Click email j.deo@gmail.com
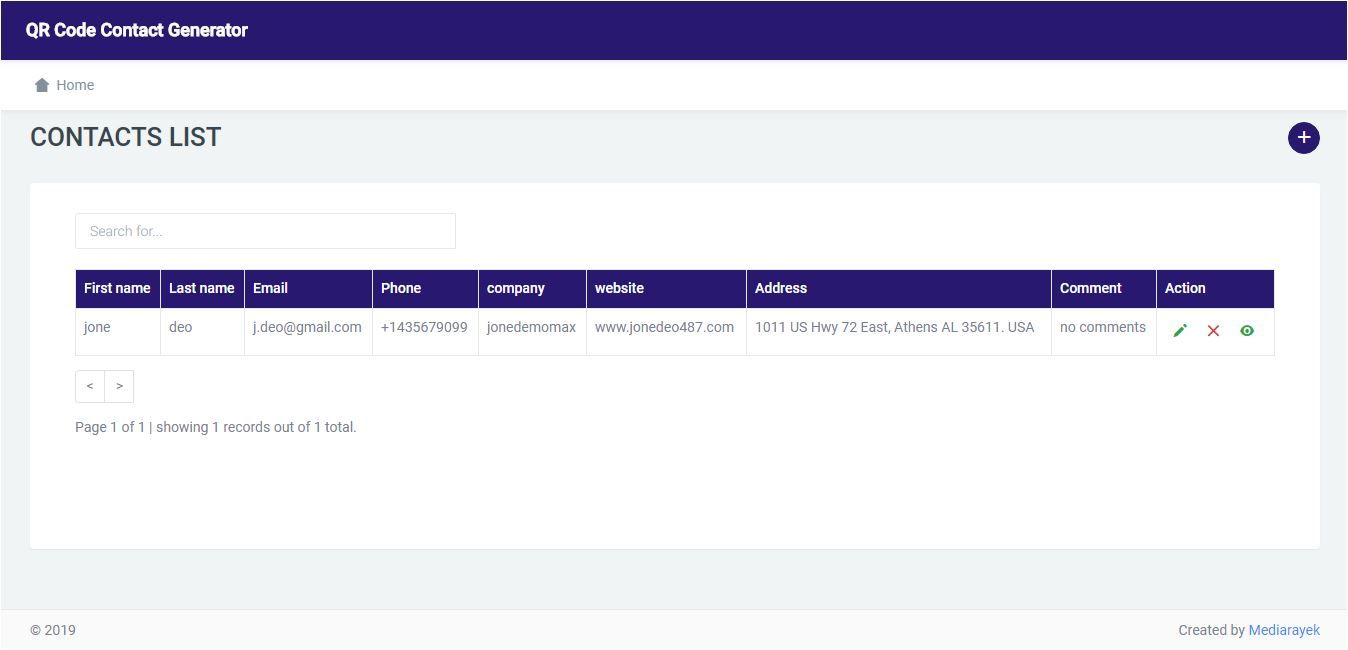 tap(307, 327)
